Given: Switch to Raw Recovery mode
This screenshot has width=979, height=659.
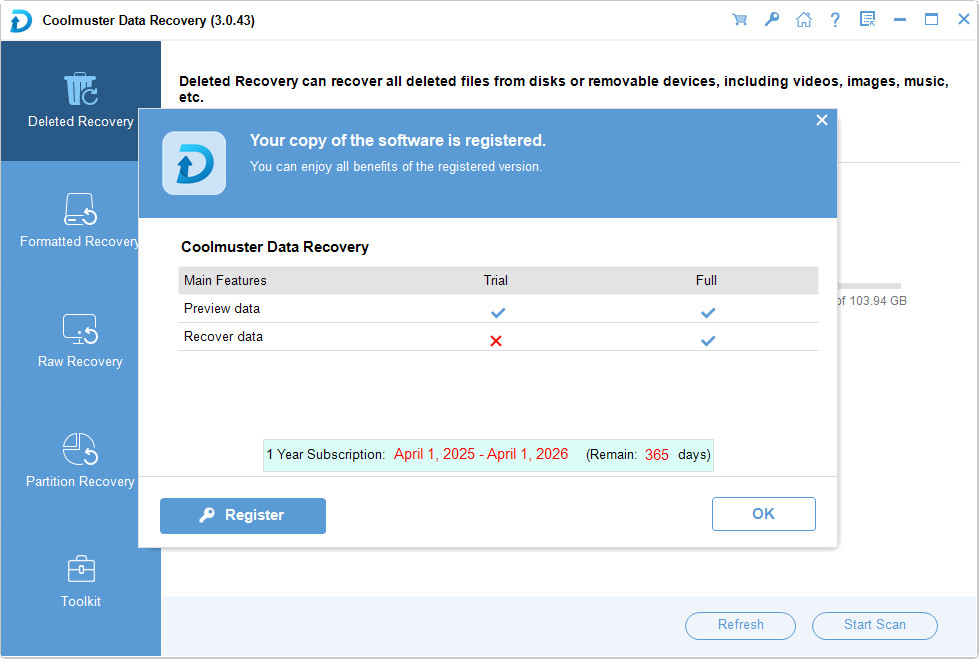Looking at the screenshot, I should (x=80, y=341).
